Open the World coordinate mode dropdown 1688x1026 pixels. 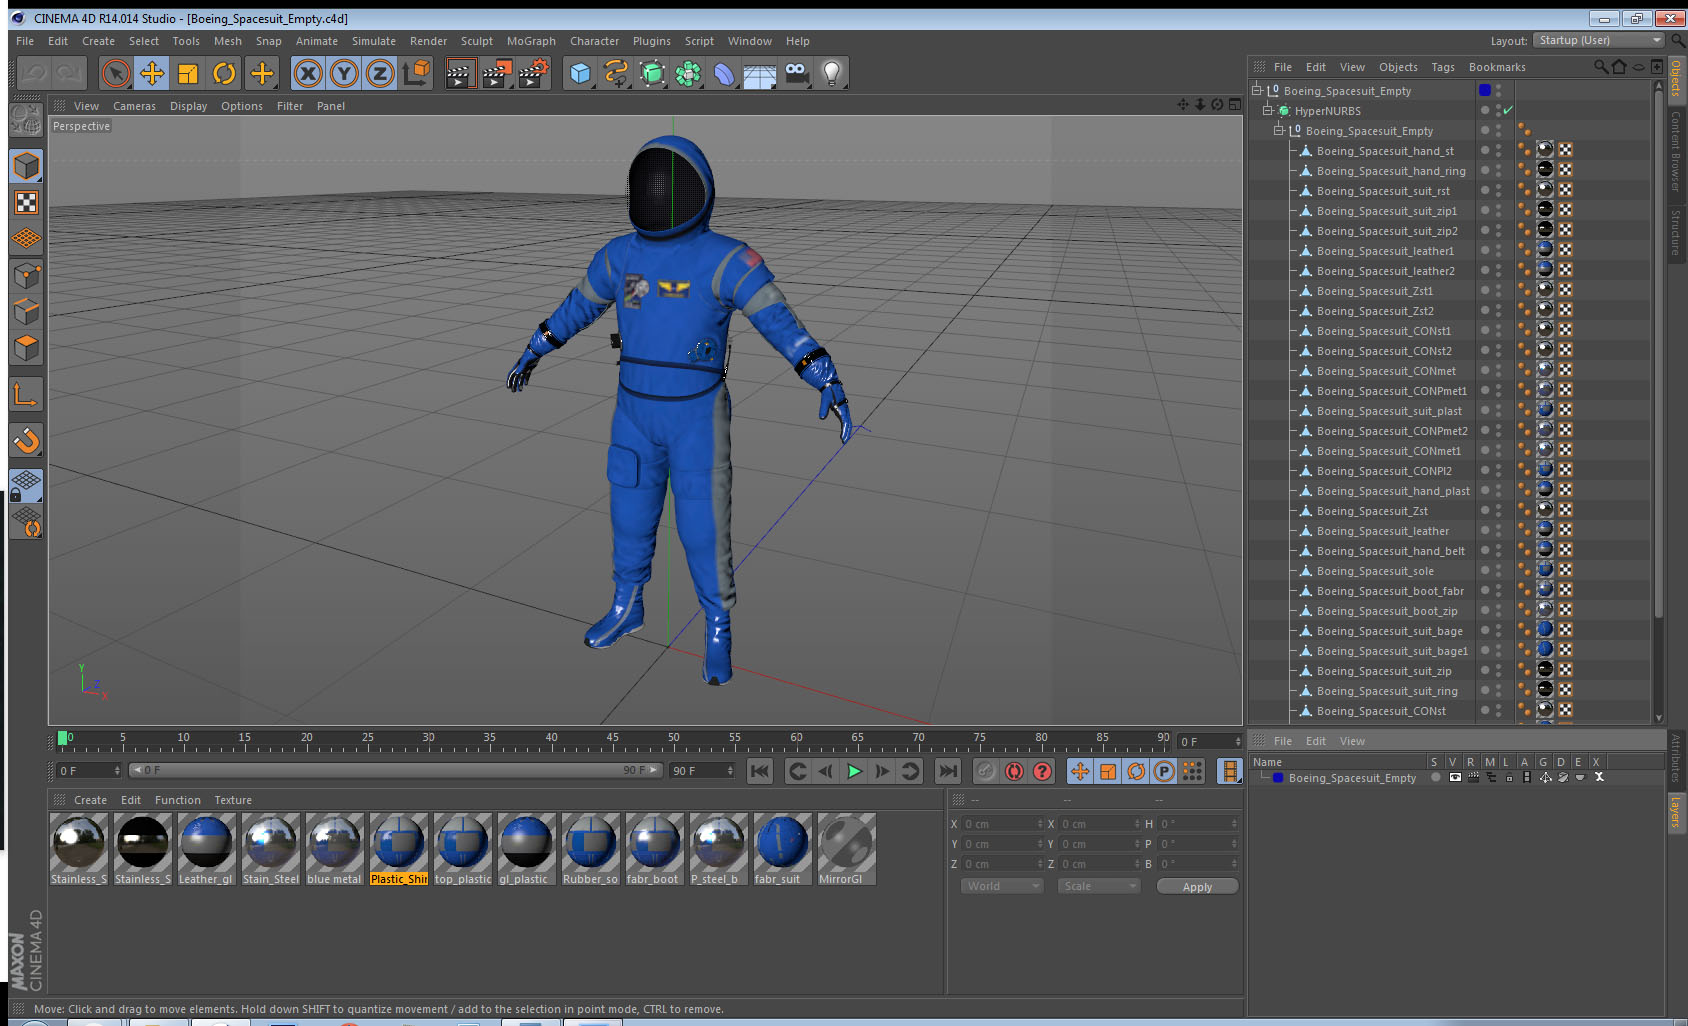[1003, 886]
